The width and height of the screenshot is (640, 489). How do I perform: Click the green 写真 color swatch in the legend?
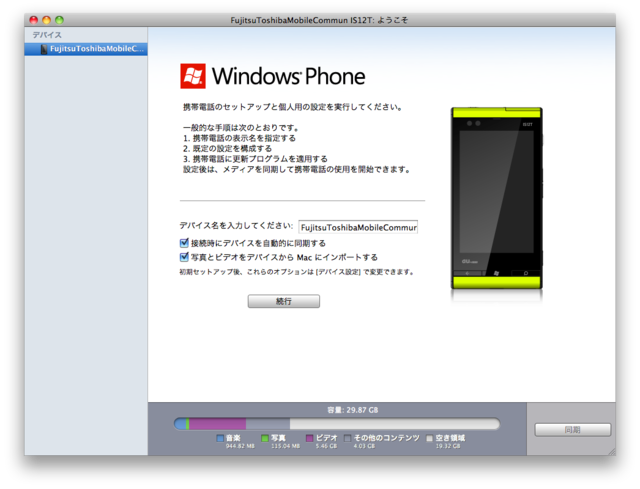pos(264,438)
